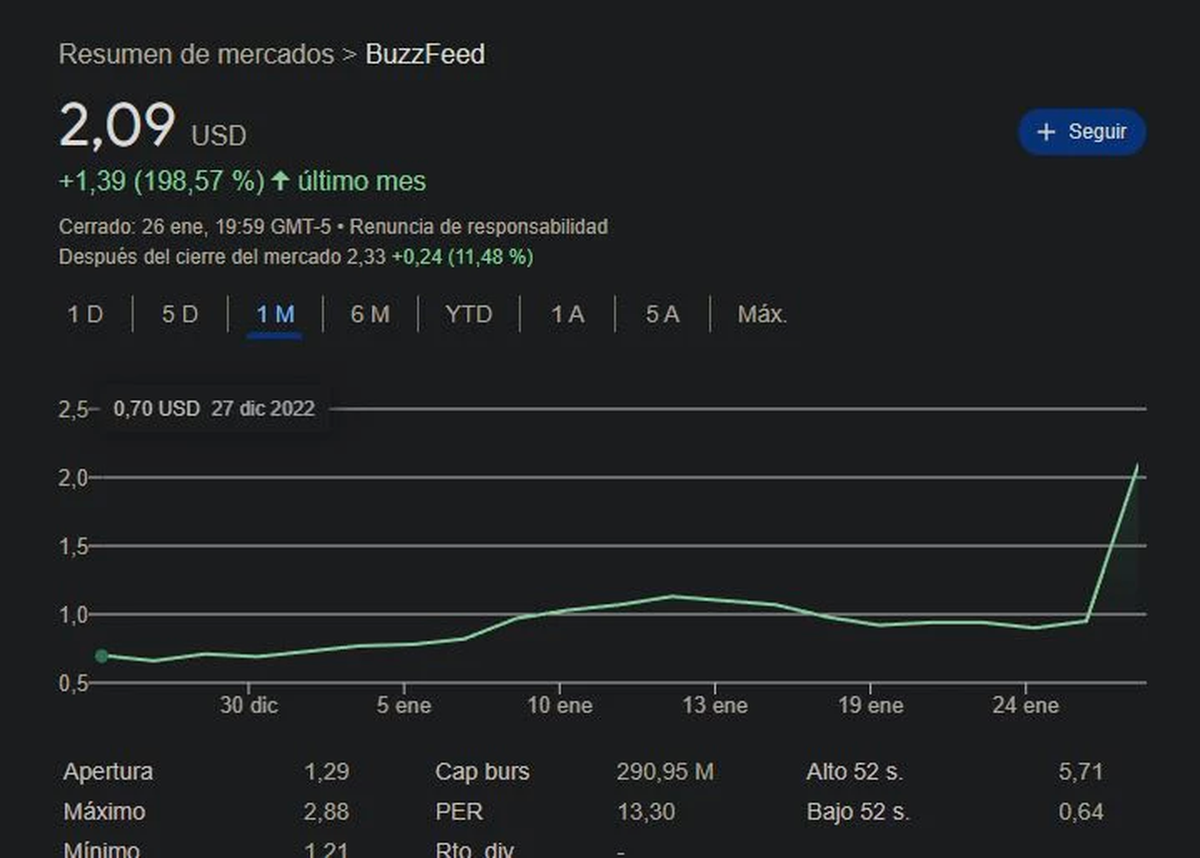1200x858 pixels.
Task: Click the 0,70 USD chart tooltip
Action: (214, 408)
